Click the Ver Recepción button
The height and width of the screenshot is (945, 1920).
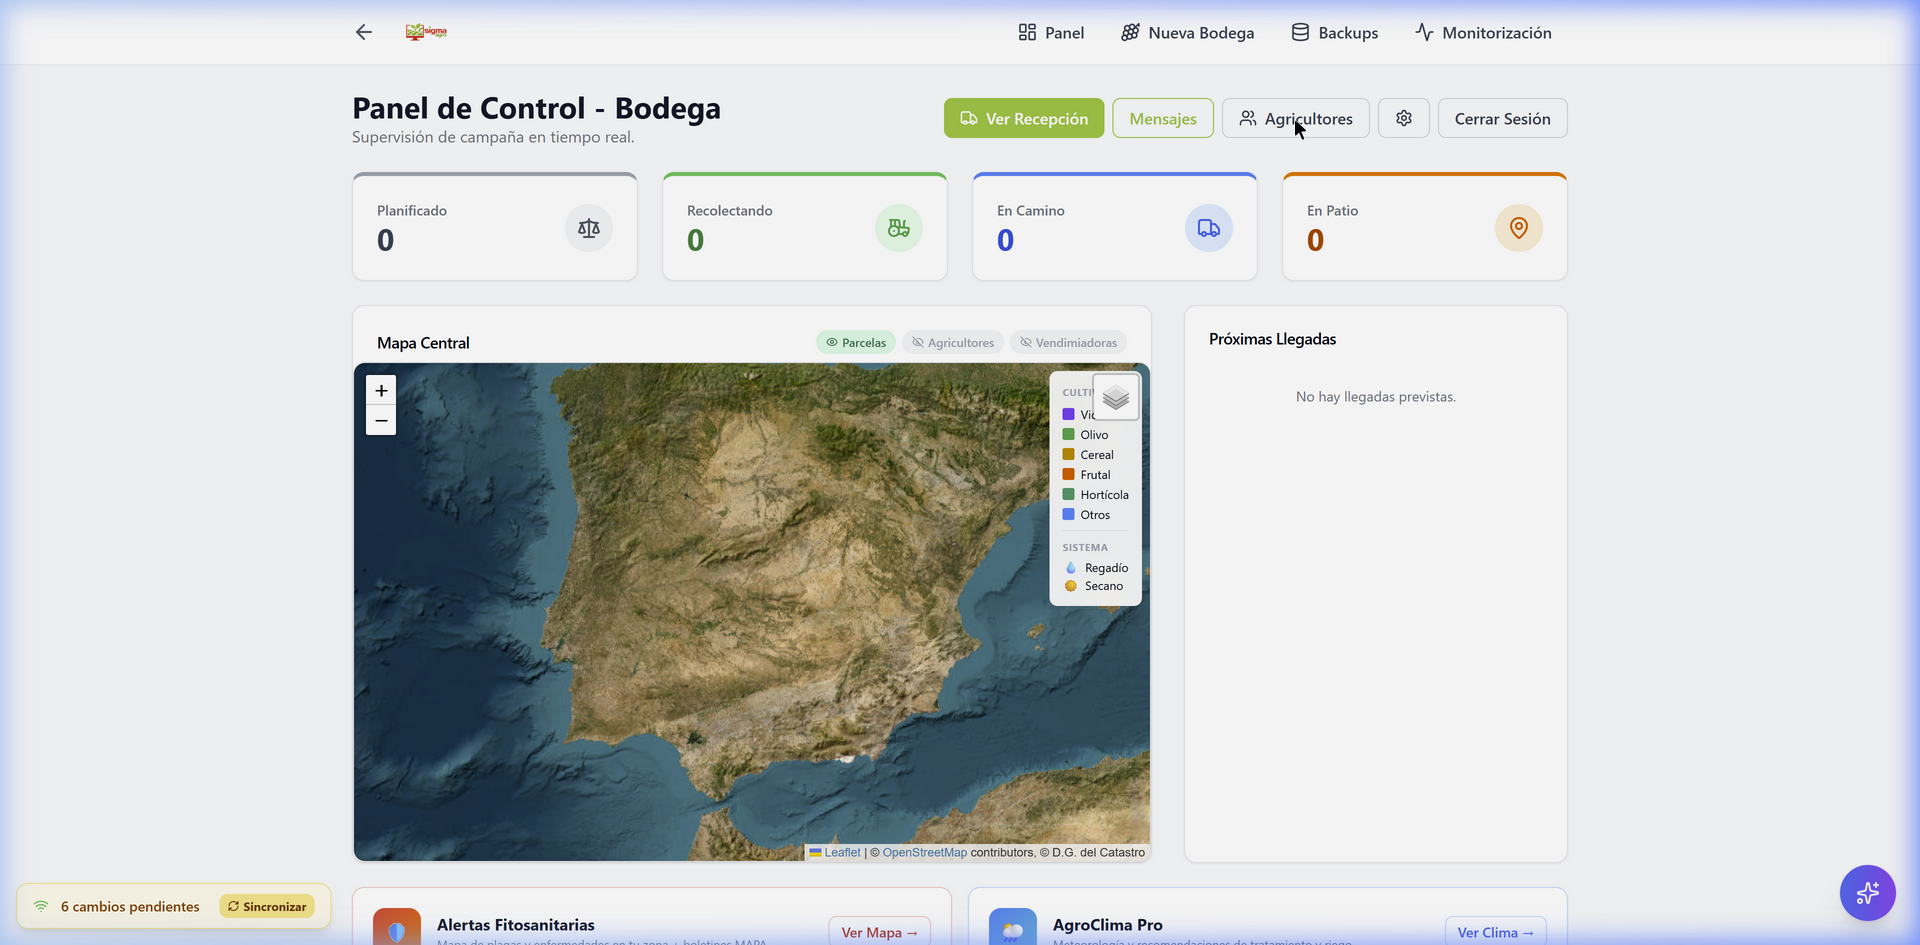point(1024,118)
